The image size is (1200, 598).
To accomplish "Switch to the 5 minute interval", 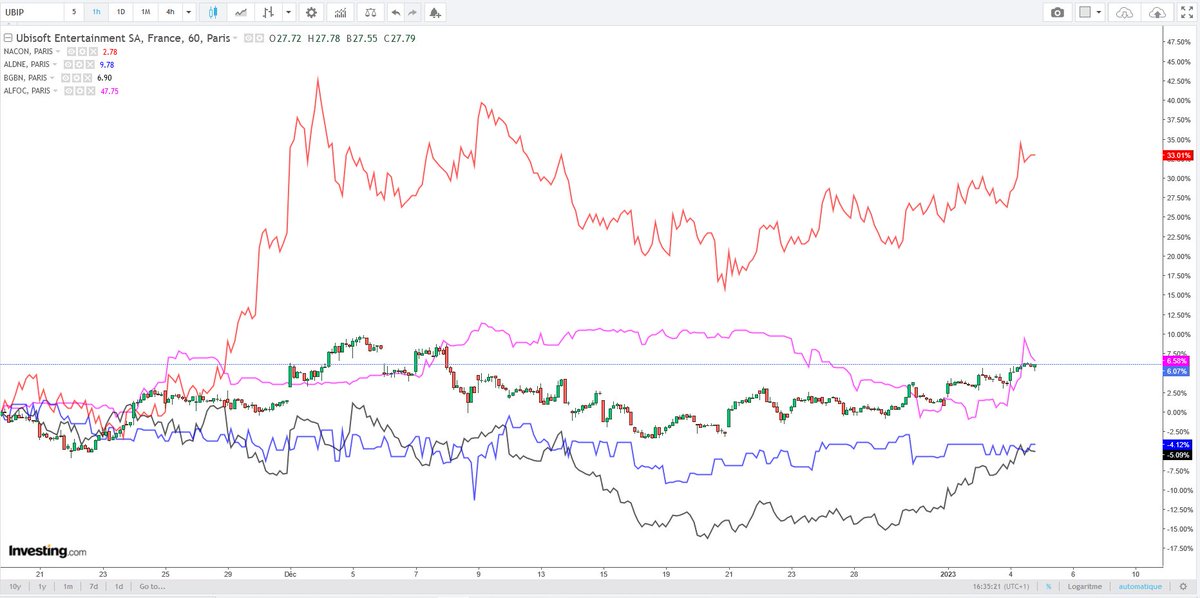I will pos(74,12).
